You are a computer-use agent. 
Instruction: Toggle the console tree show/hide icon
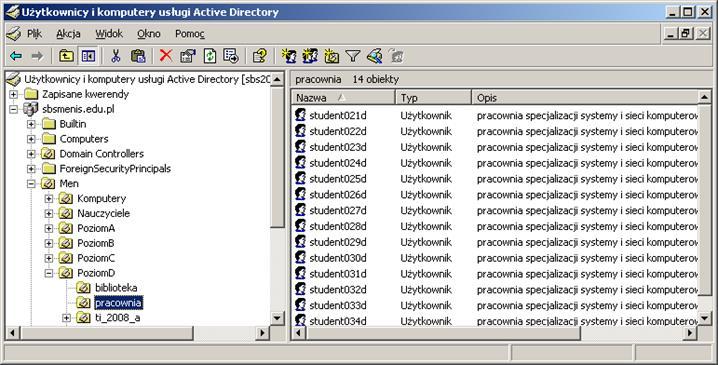[88, 56]
